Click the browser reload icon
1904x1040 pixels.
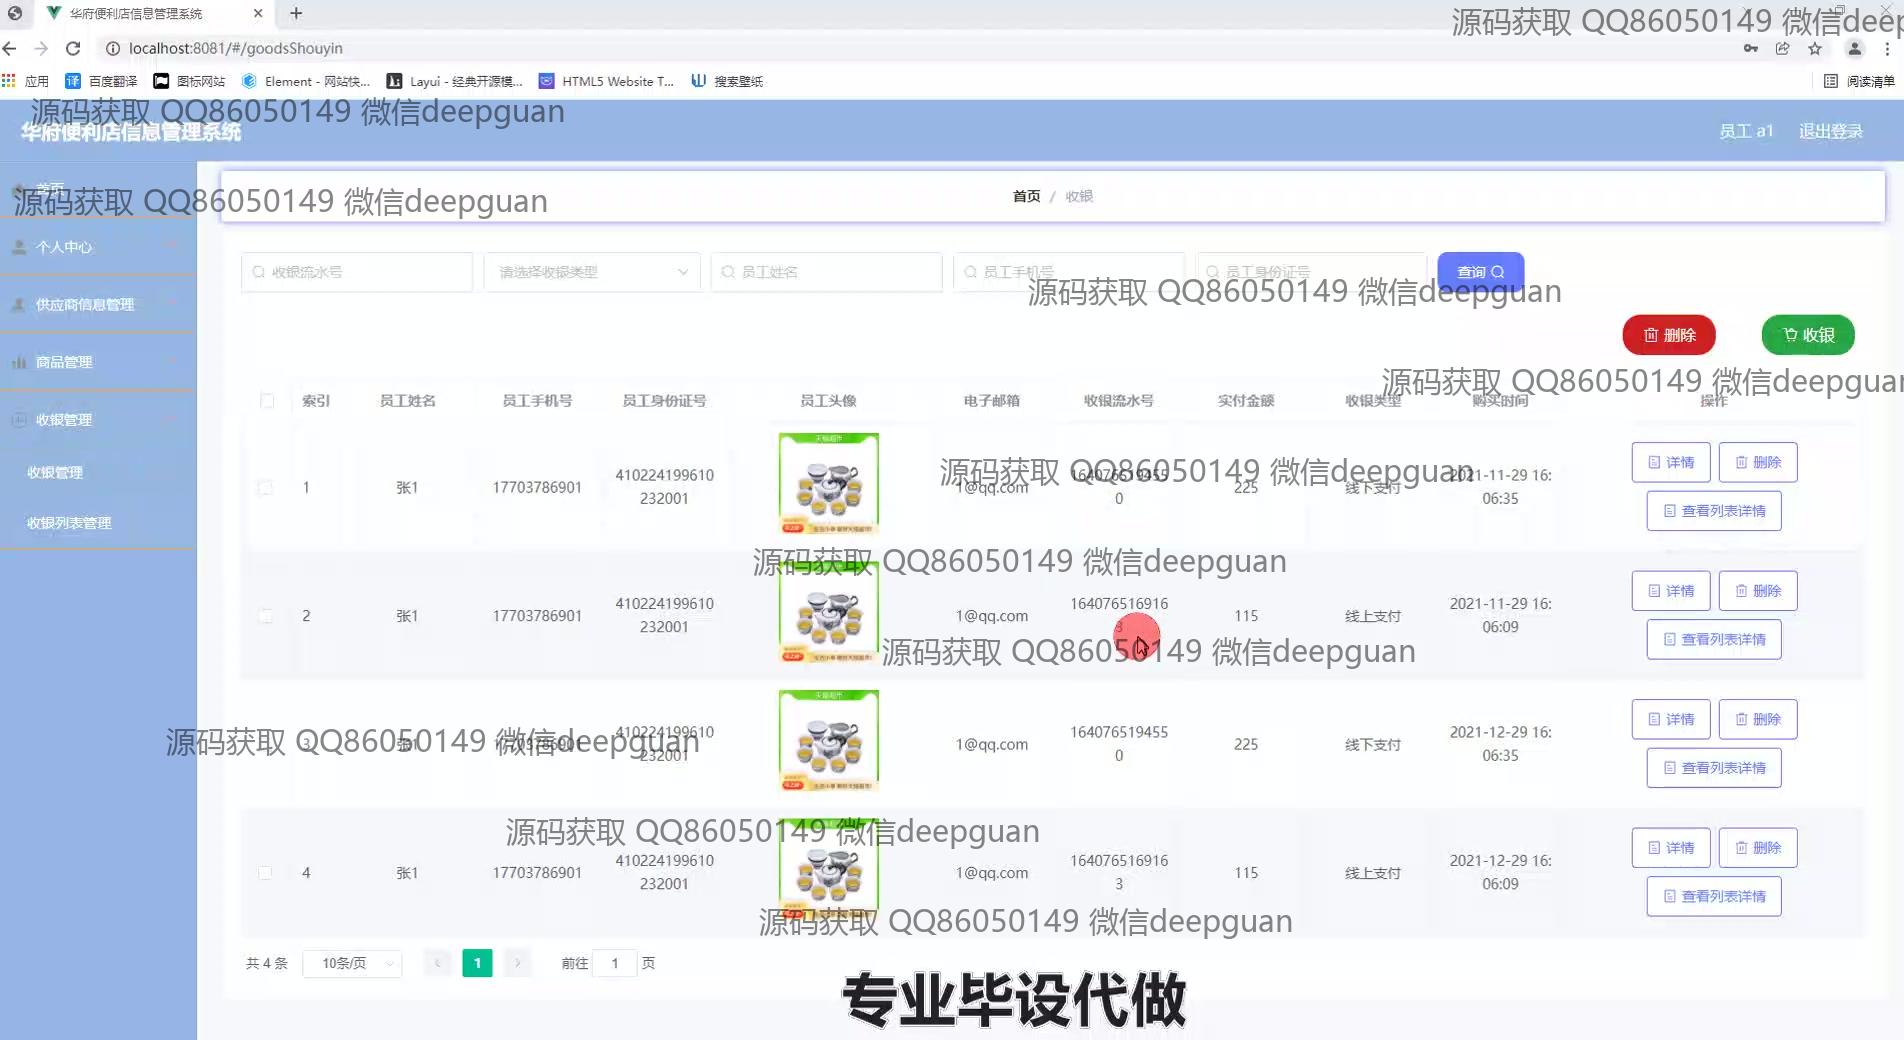pyautogui.click(x=73, y=48)
